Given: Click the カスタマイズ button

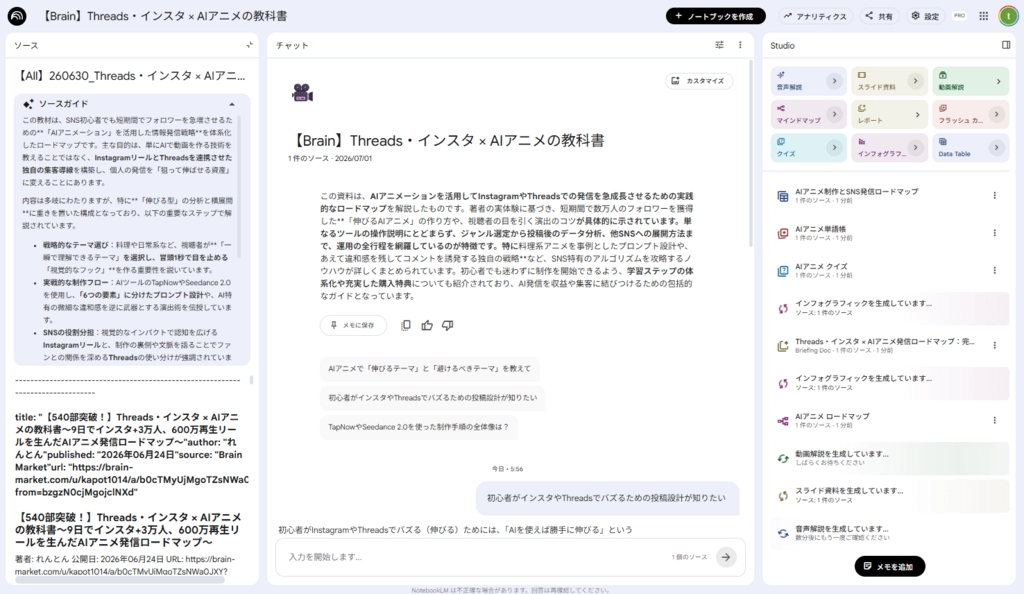Looking at the screenshot, I should point(698,81).
